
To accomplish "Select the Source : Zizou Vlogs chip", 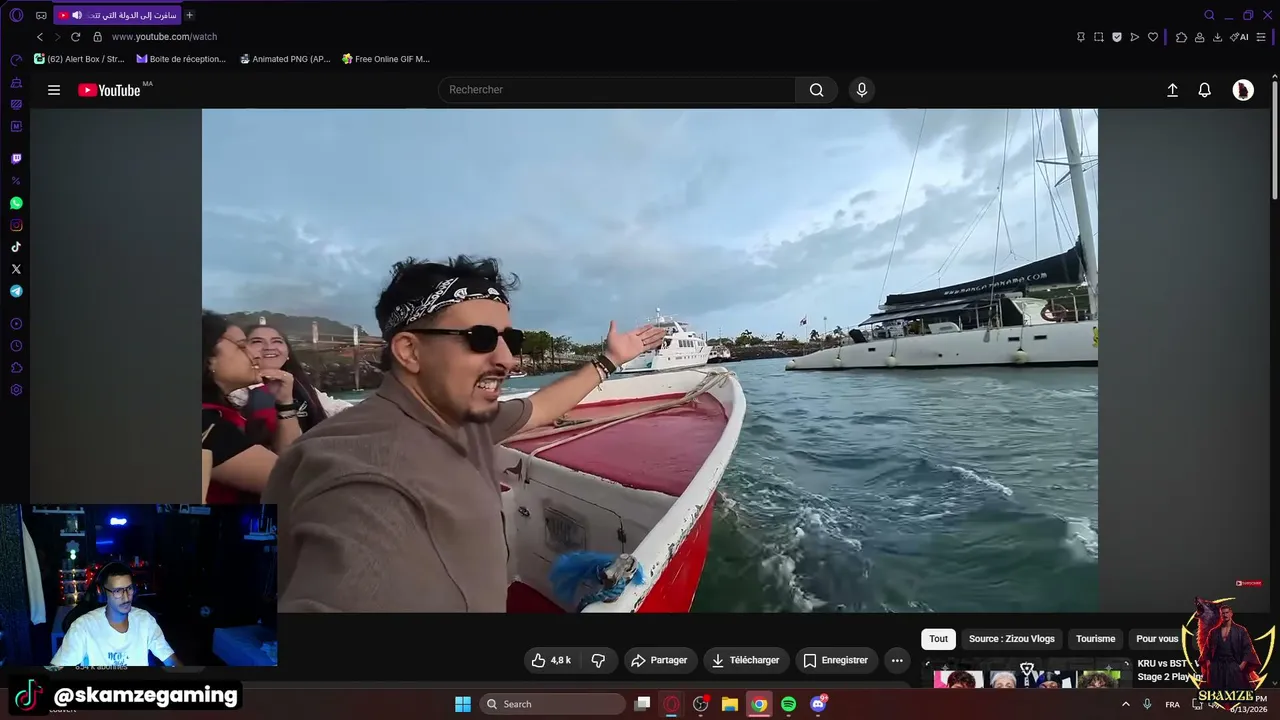I will pos(1012,639).
